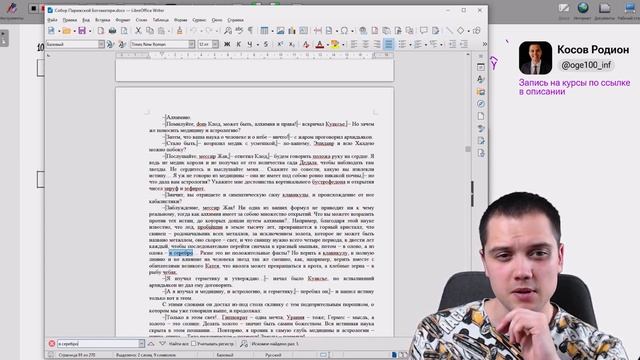Select the Line drawing tool
Screen dimensions: 640x360
(x=449, y=31)
